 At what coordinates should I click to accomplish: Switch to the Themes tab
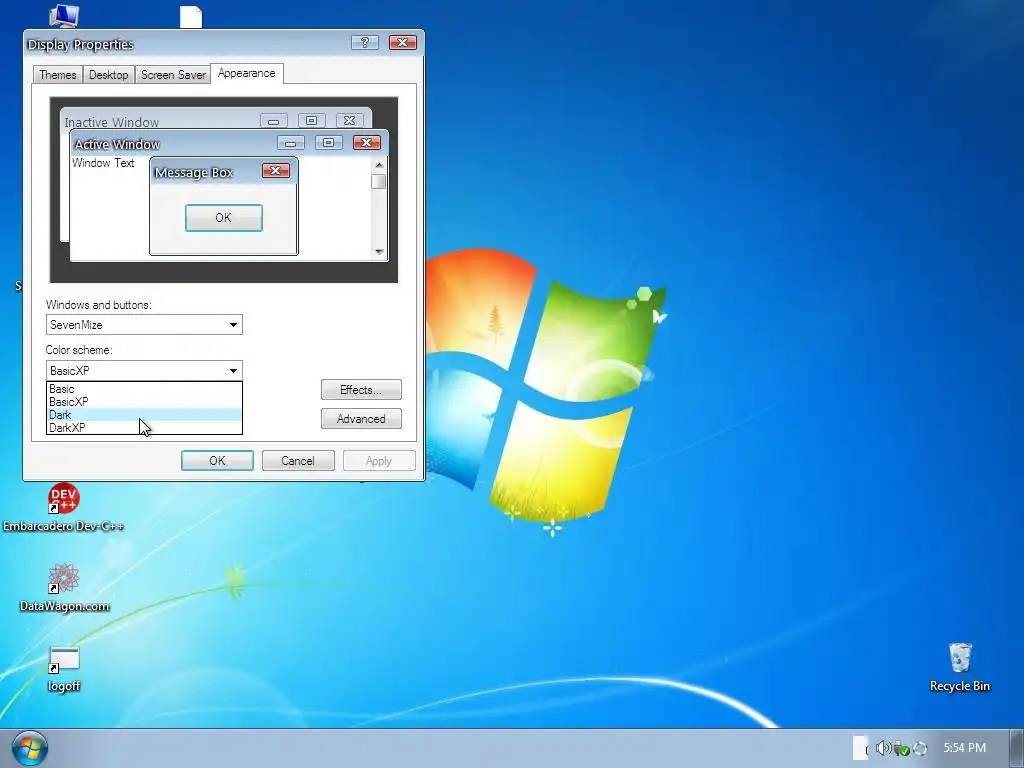click(58, 74)
